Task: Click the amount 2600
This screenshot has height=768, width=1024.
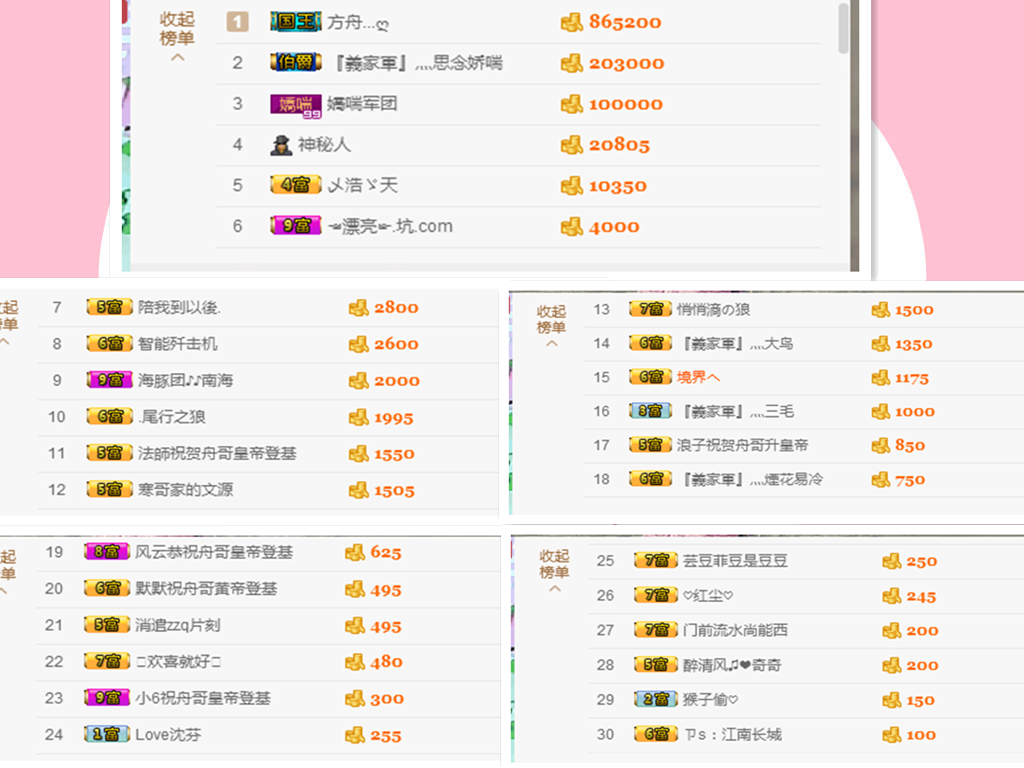Action: tap(396, 344)
